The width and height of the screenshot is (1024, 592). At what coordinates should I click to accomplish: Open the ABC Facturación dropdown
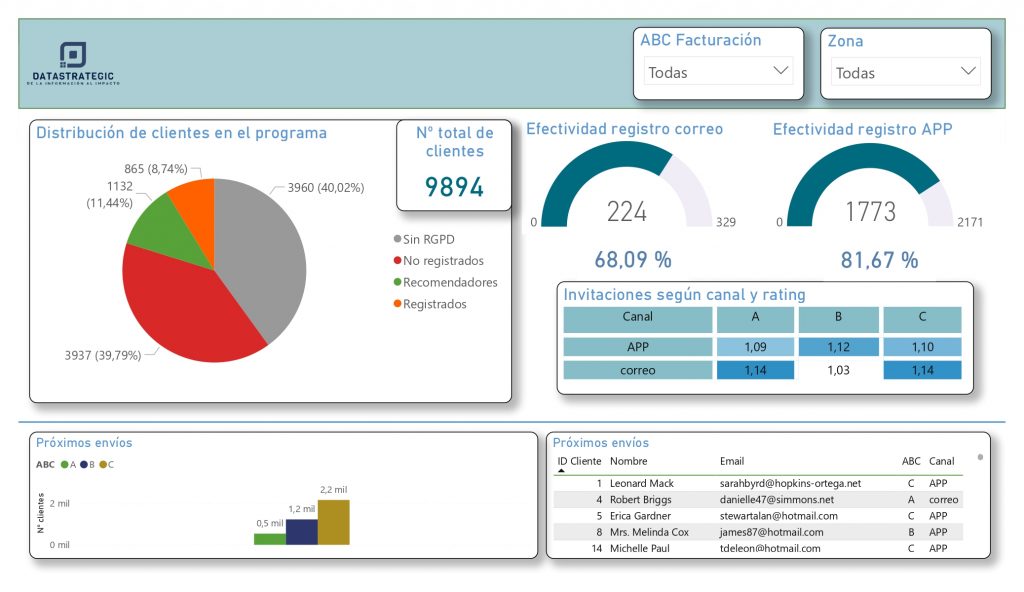[718, 72]
